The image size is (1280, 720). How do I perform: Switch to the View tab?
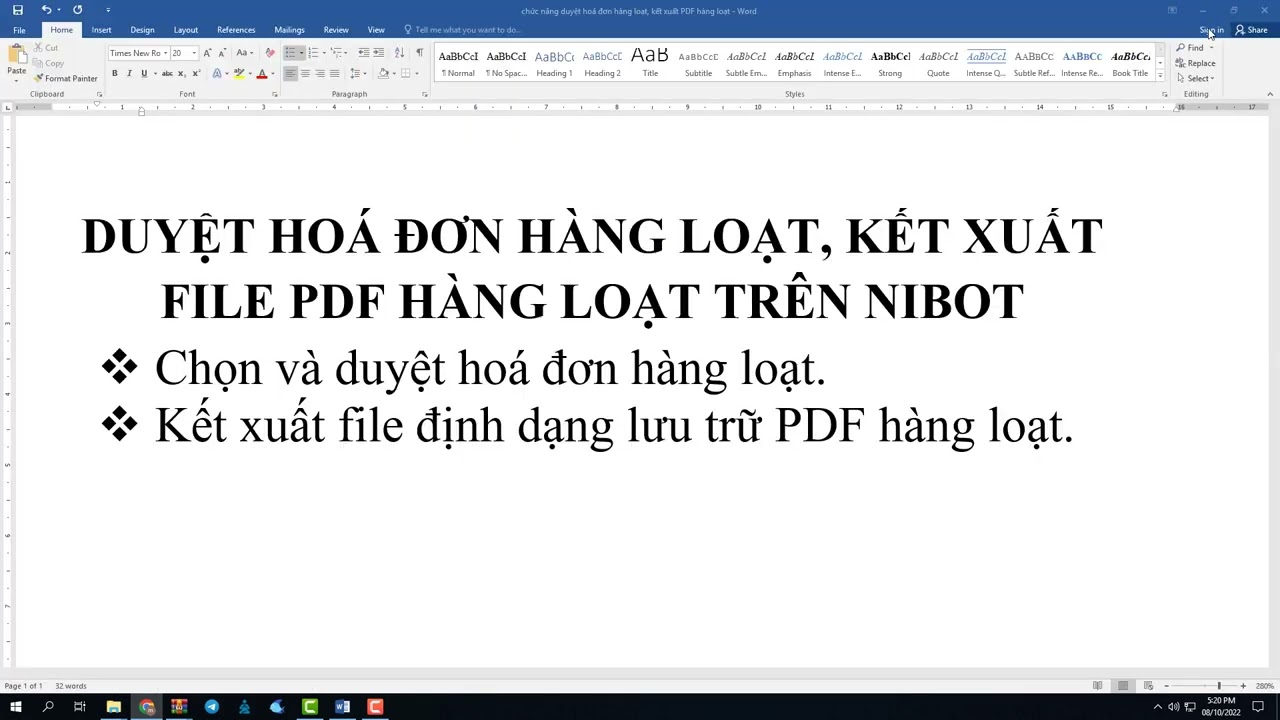pos(376,30)
